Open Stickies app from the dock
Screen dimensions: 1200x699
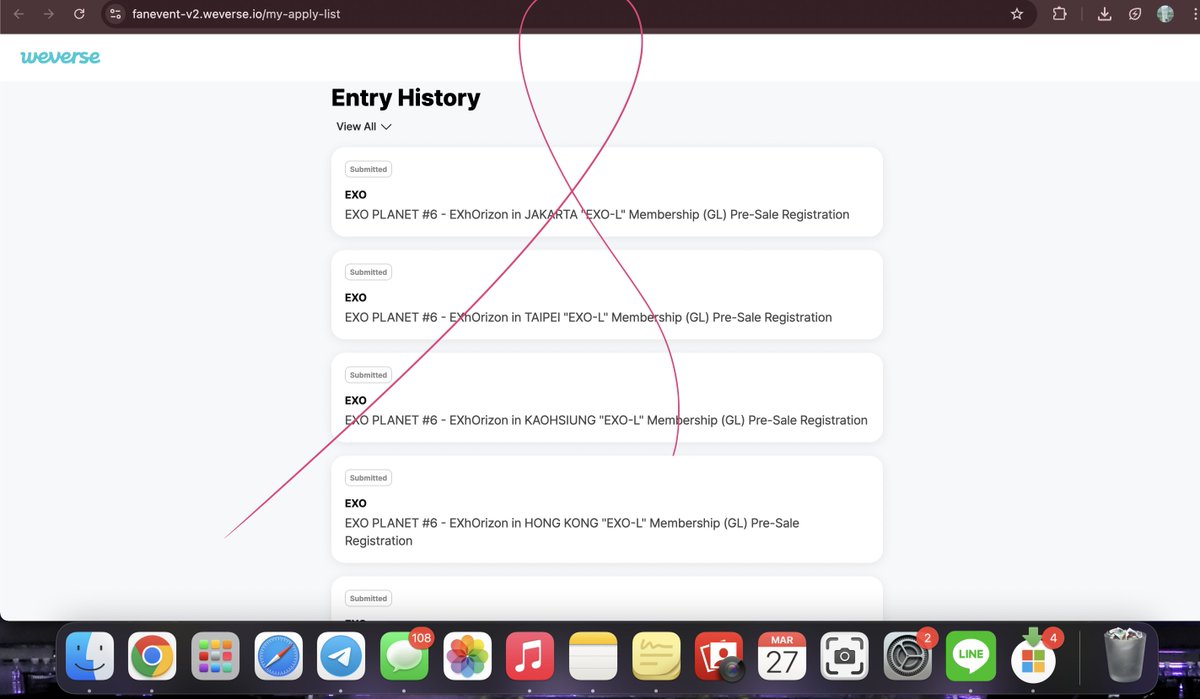tap(656, 656)
